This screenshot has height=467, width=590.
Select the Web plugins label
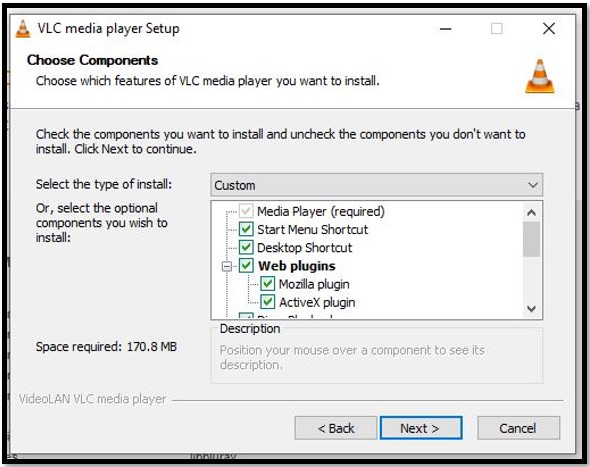(x=297, y=266)
